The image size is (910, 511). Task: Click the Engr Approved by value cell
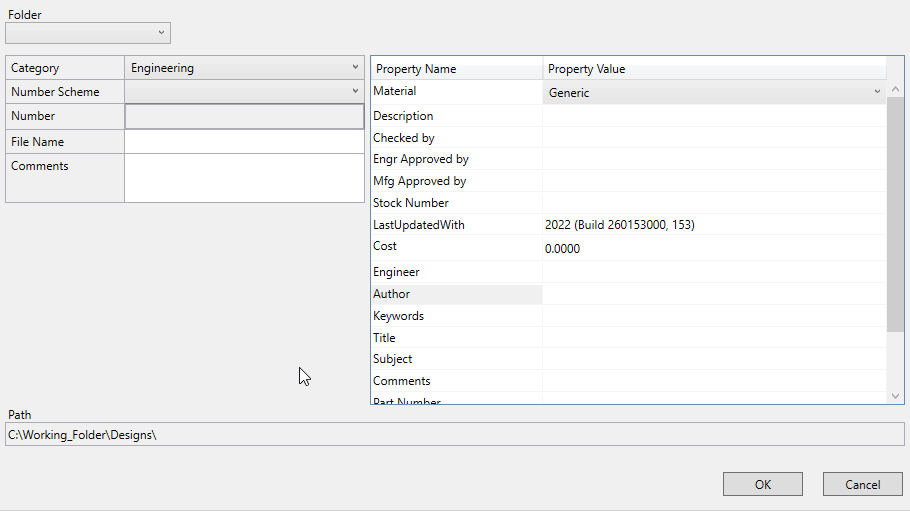pyautogui.click(x=714, y=160)
